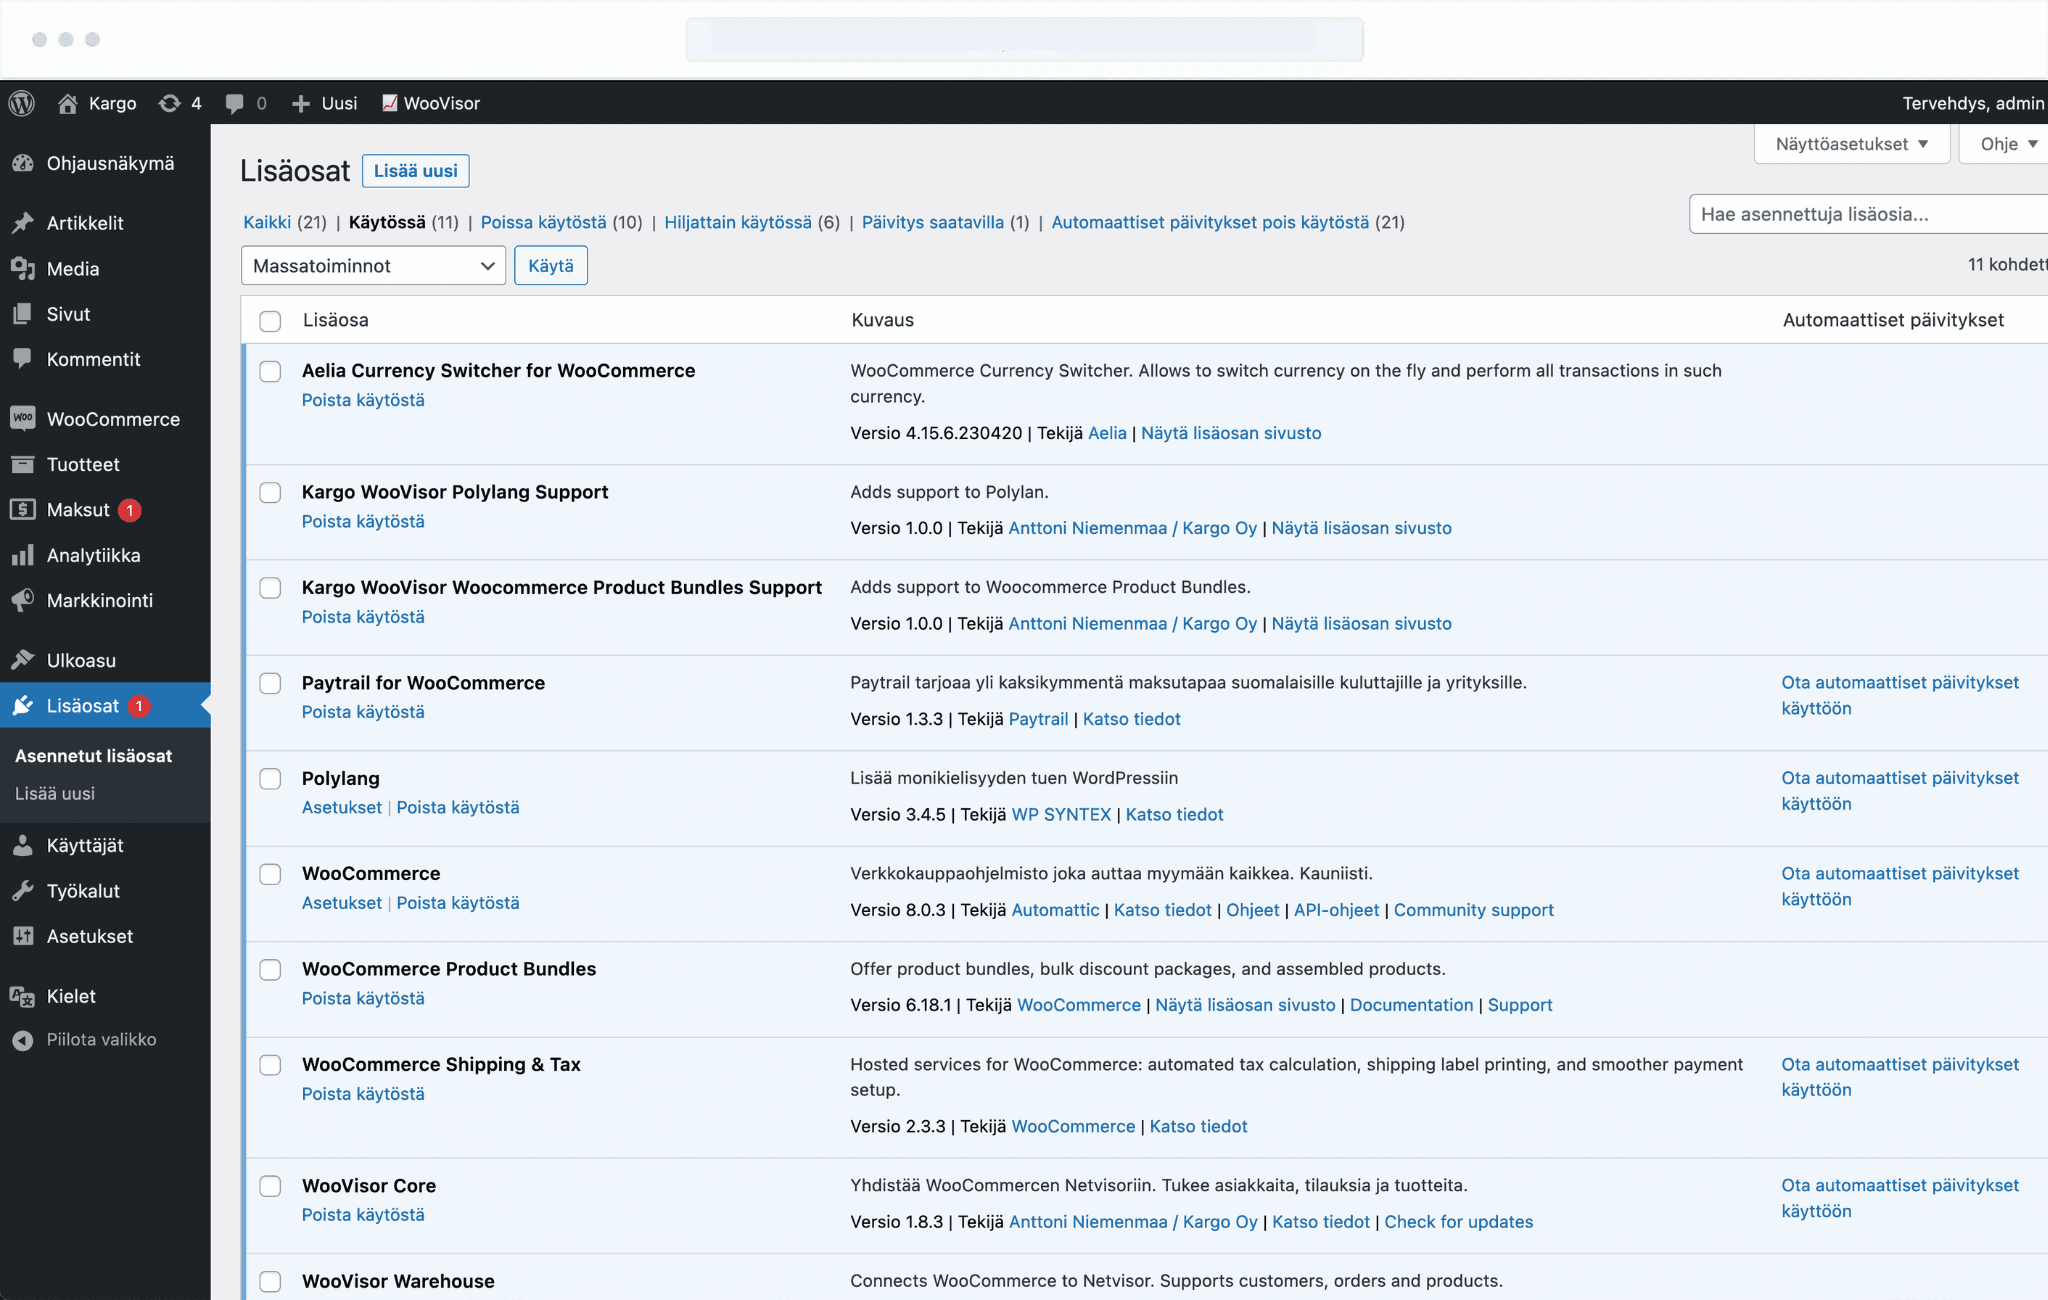Open the Community support link for WooCommerce
This screenshot has height=1300, width=2048.
click(1474, 910)
